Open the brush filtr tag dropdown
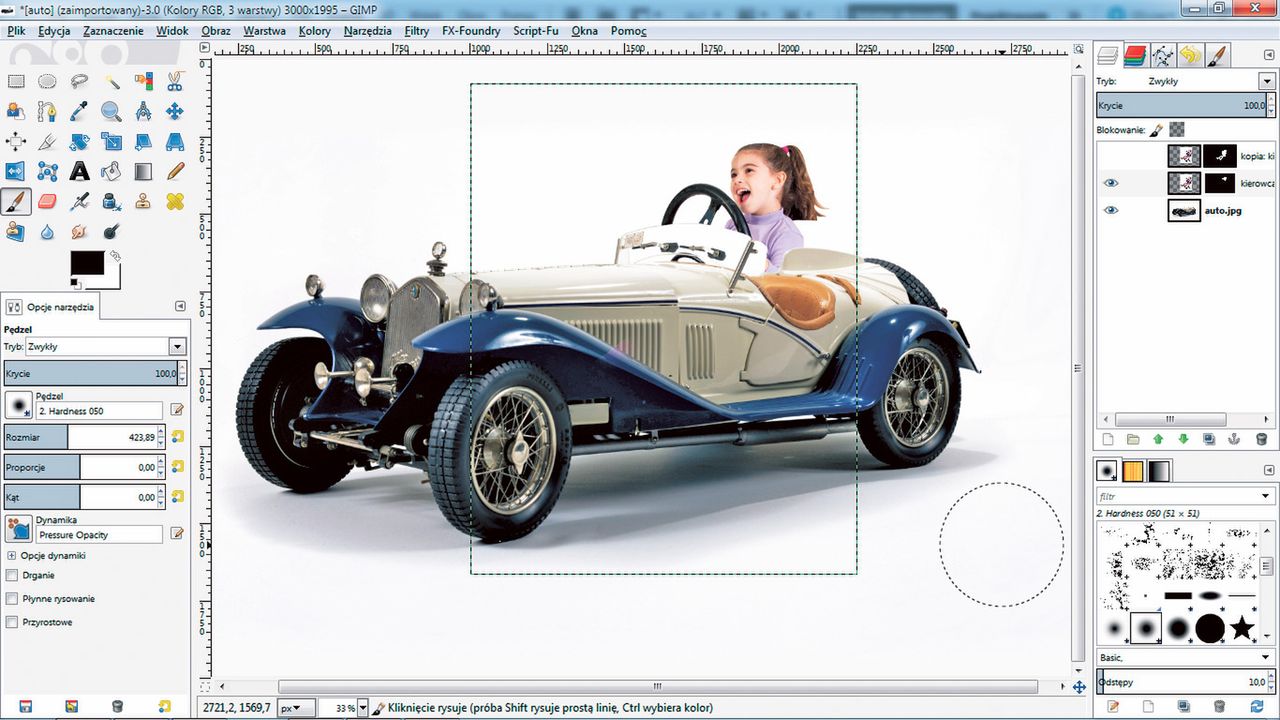Screen dimensions: 1280x720 coord(1265,496)
